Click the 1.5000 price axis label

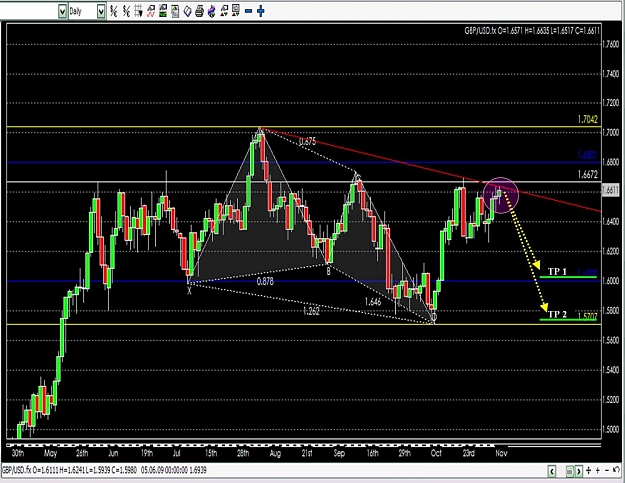(x=611, y=430)
